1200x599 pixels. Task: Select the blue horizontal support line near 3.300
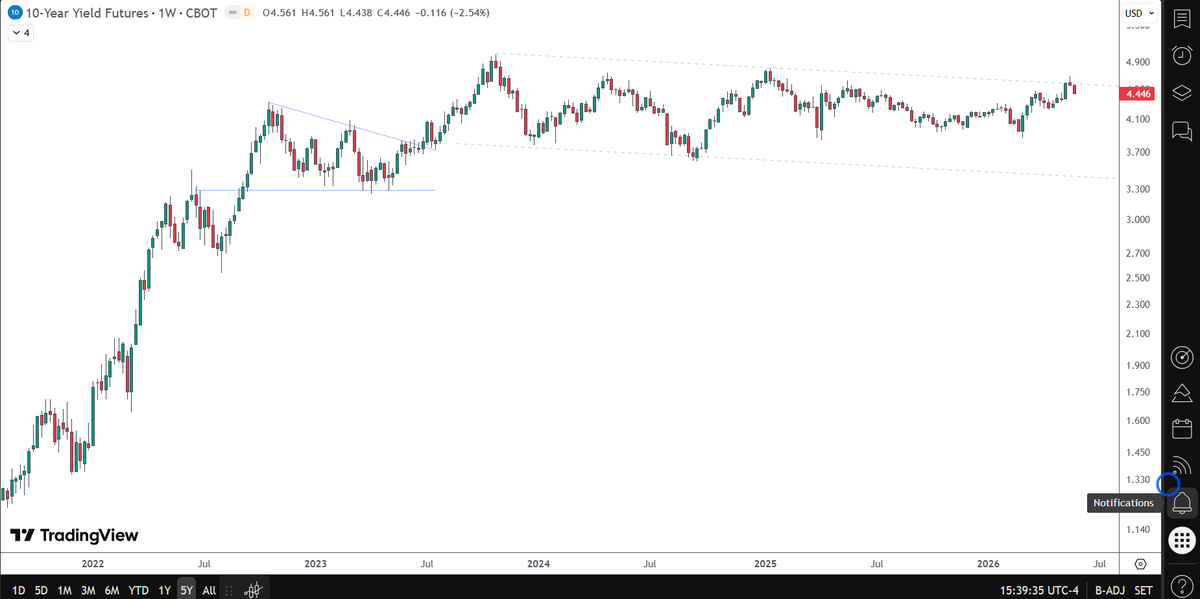[316, 190]
